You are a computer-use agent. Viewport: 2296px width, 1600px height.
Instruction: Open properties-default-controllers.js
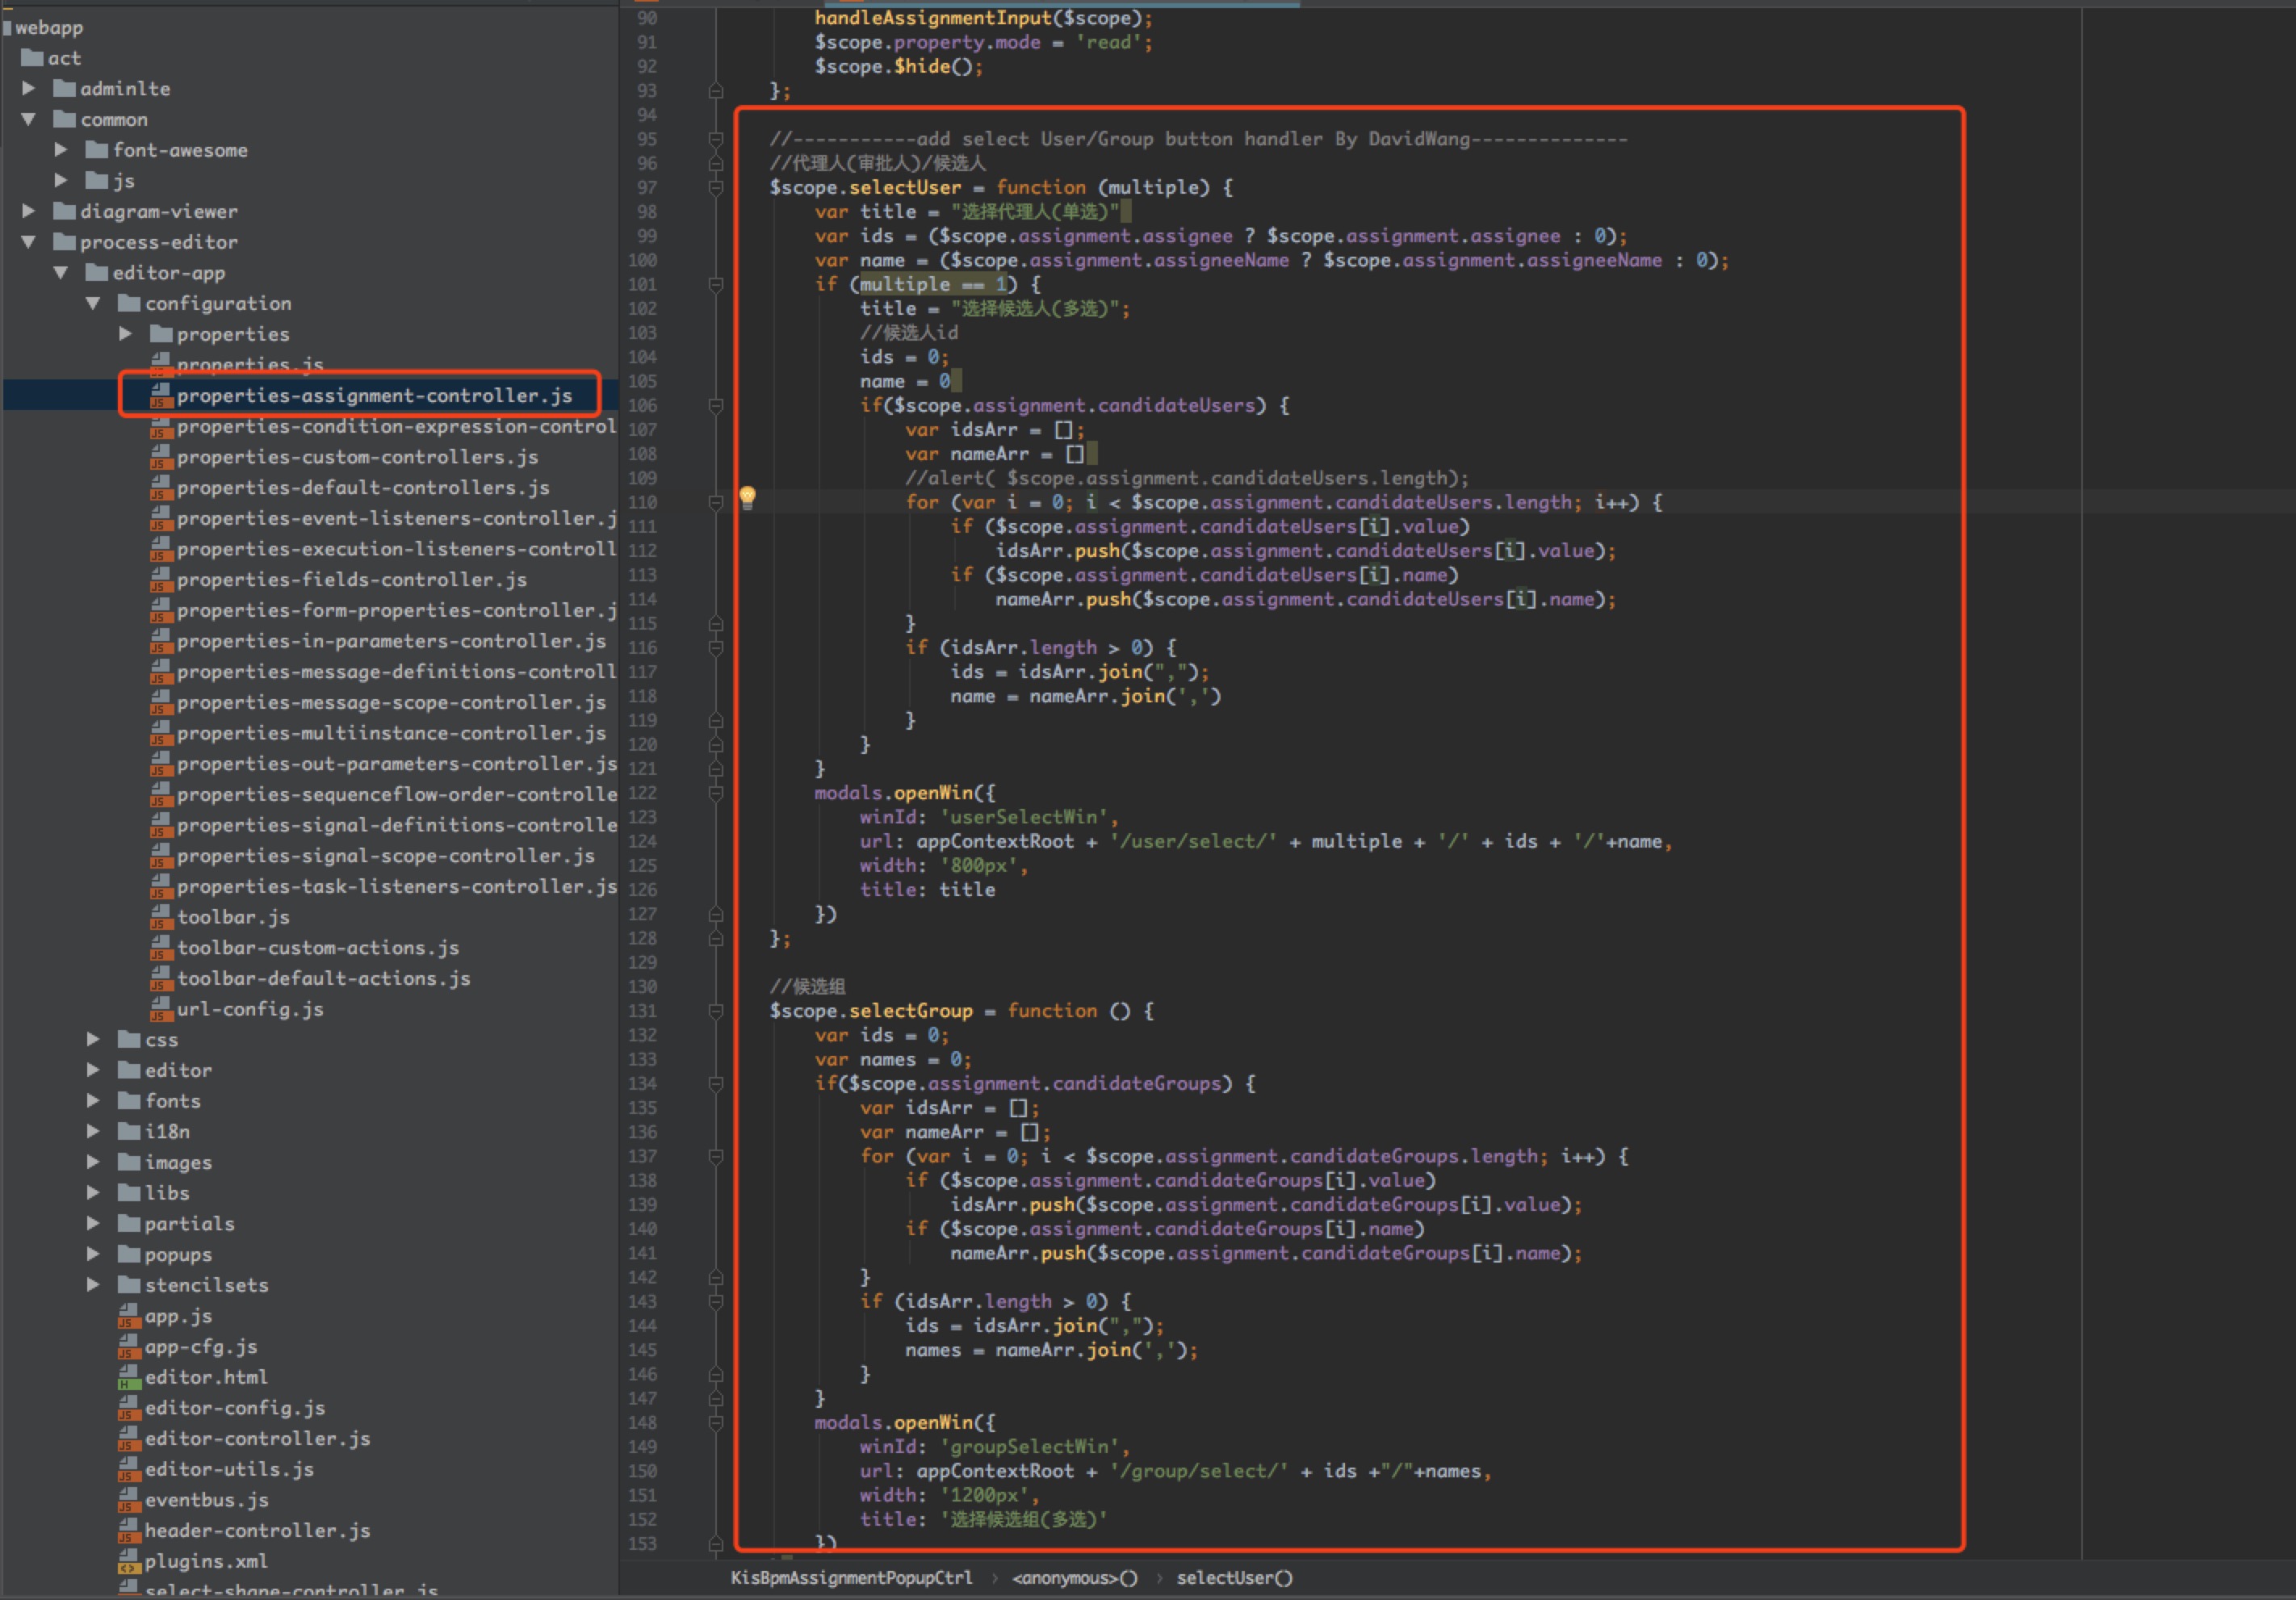(x=364, y=487)
